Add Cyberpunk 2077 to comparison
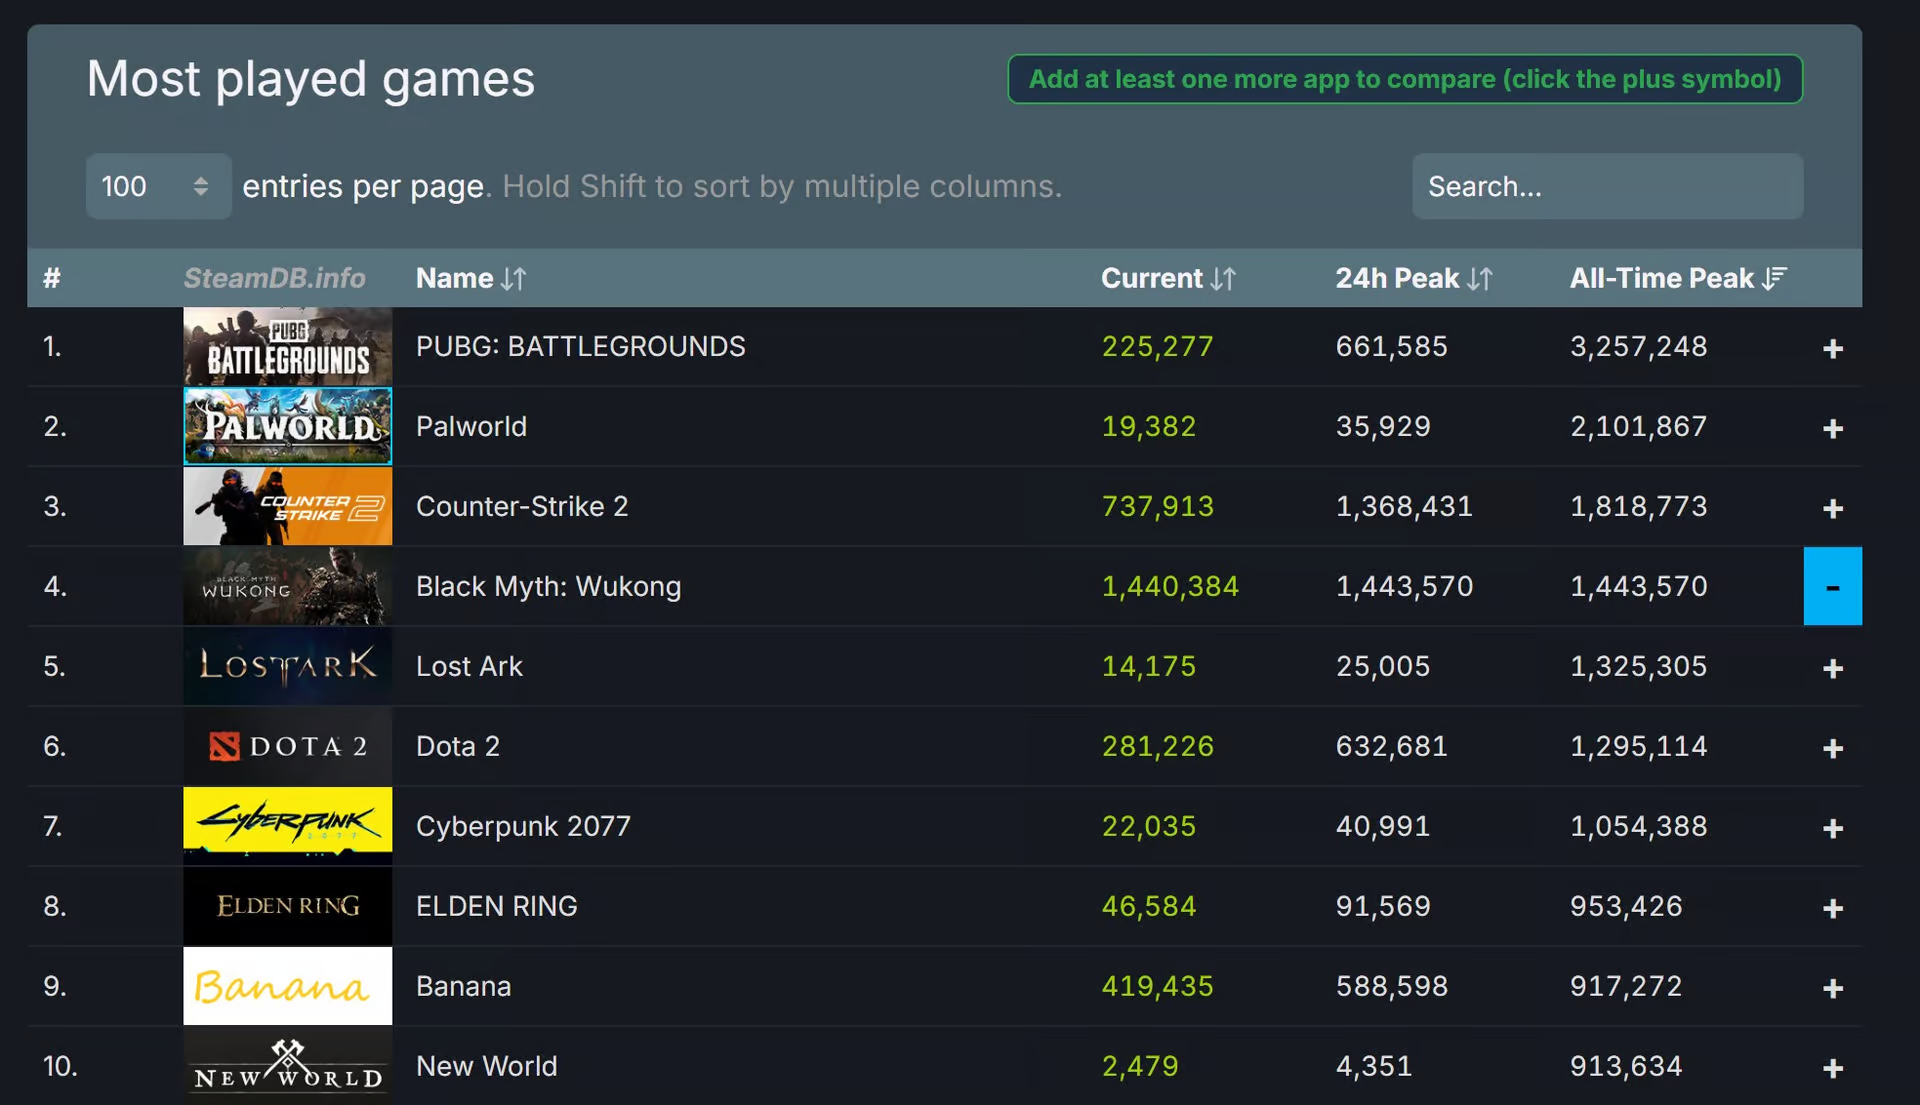The image size is (1920, 1105). (1832, 828)
